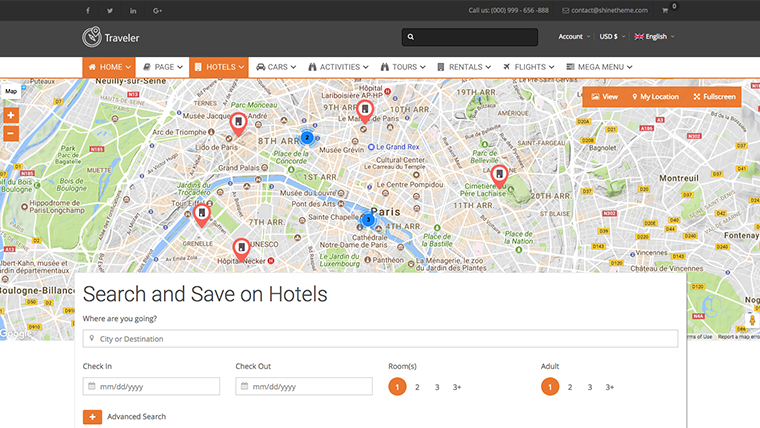The image size is (760, 428).
Task: Click the Report a map error link
Action: [x=738, y=336]
